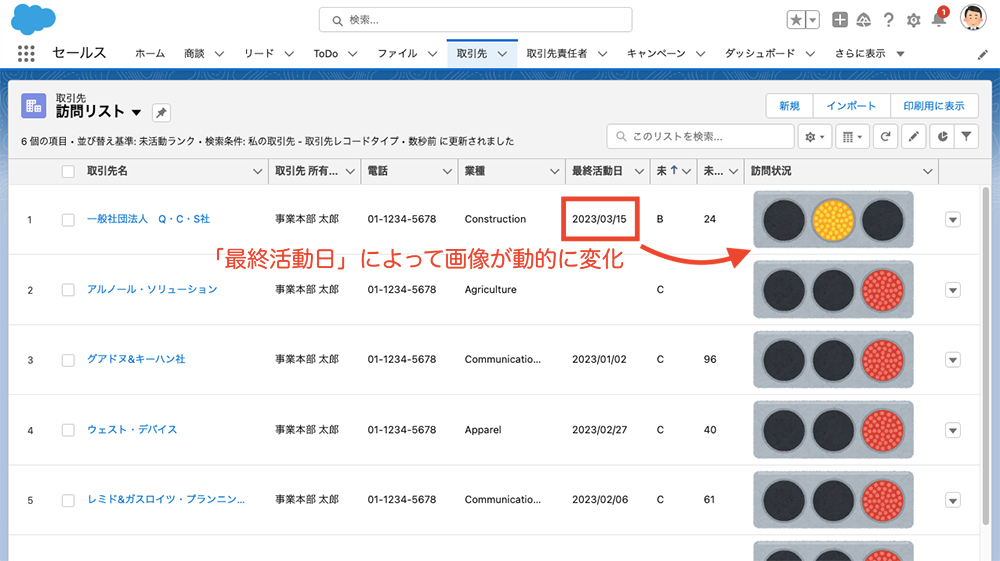
Task: Go to the ホーム tab
Action: (x=150, y=54)
